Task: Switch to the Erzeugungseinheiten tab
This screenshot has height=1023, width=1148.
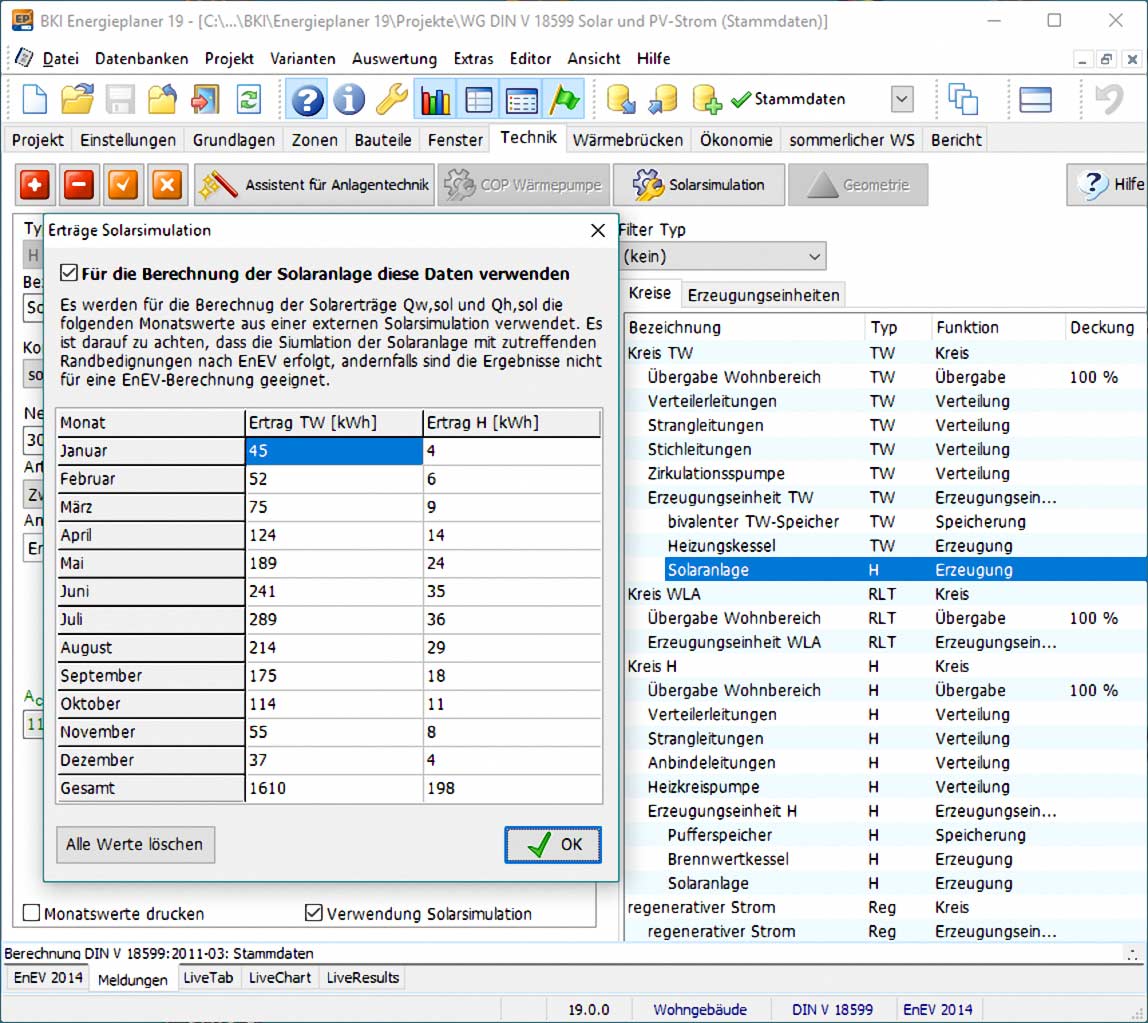Action: point(763,294)
